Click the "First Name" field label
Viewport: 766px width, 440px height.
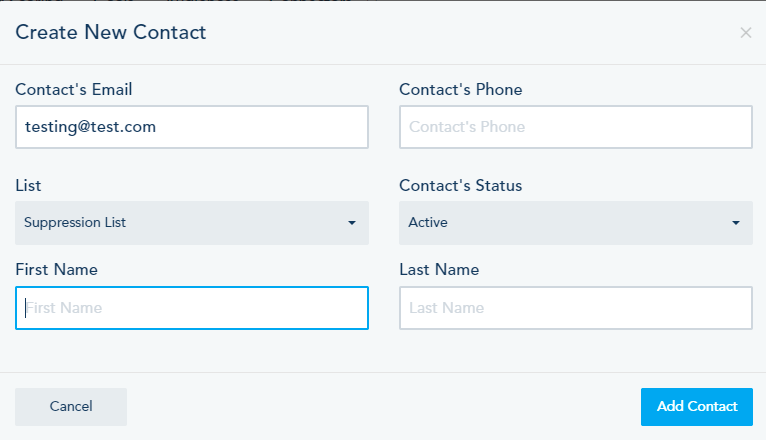pos(56,270)
